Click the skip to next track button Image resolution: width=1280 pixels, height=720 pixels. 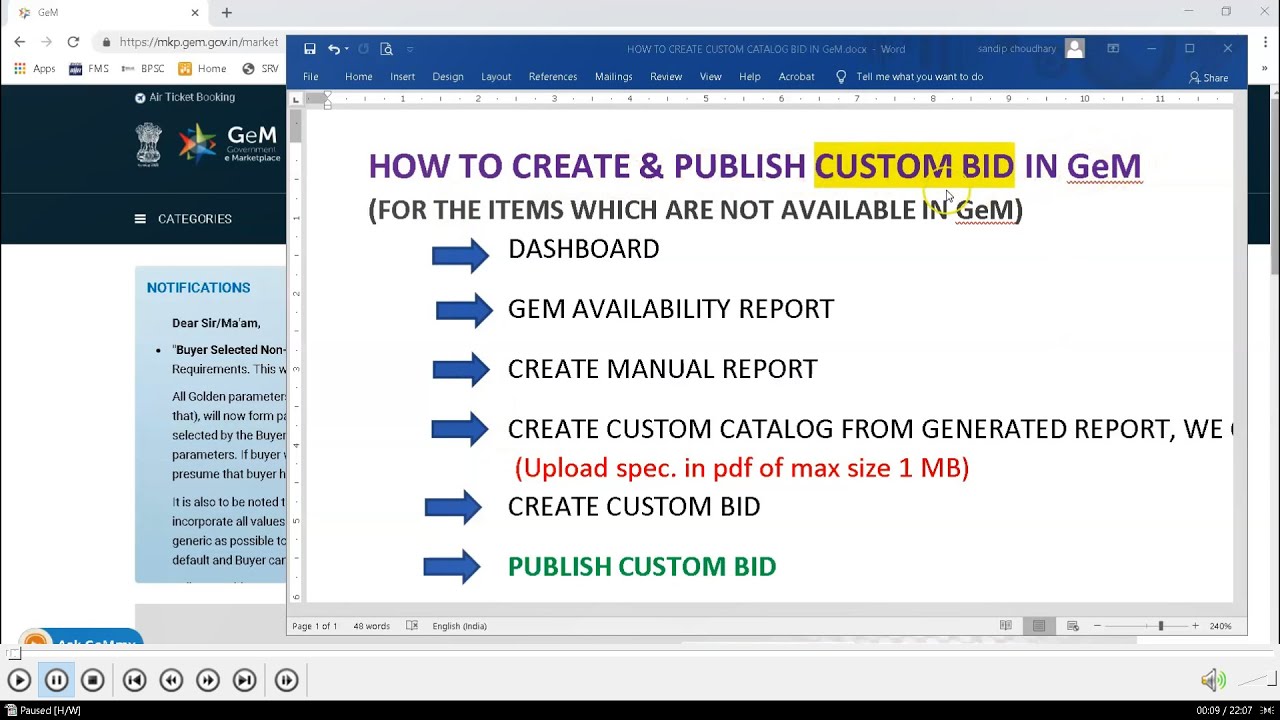245,680
